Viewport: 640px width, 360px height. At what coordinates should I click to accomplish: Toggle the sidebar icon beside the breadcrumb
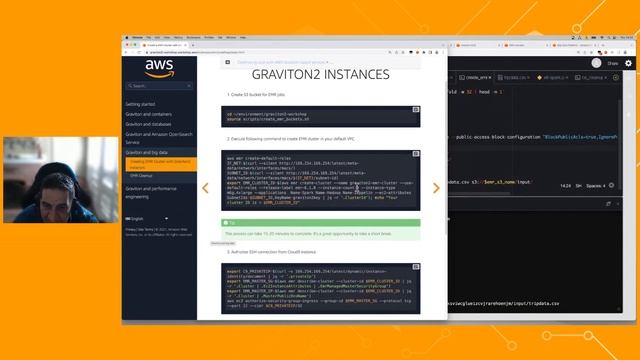pyautogui.click(x=228, y=62)
